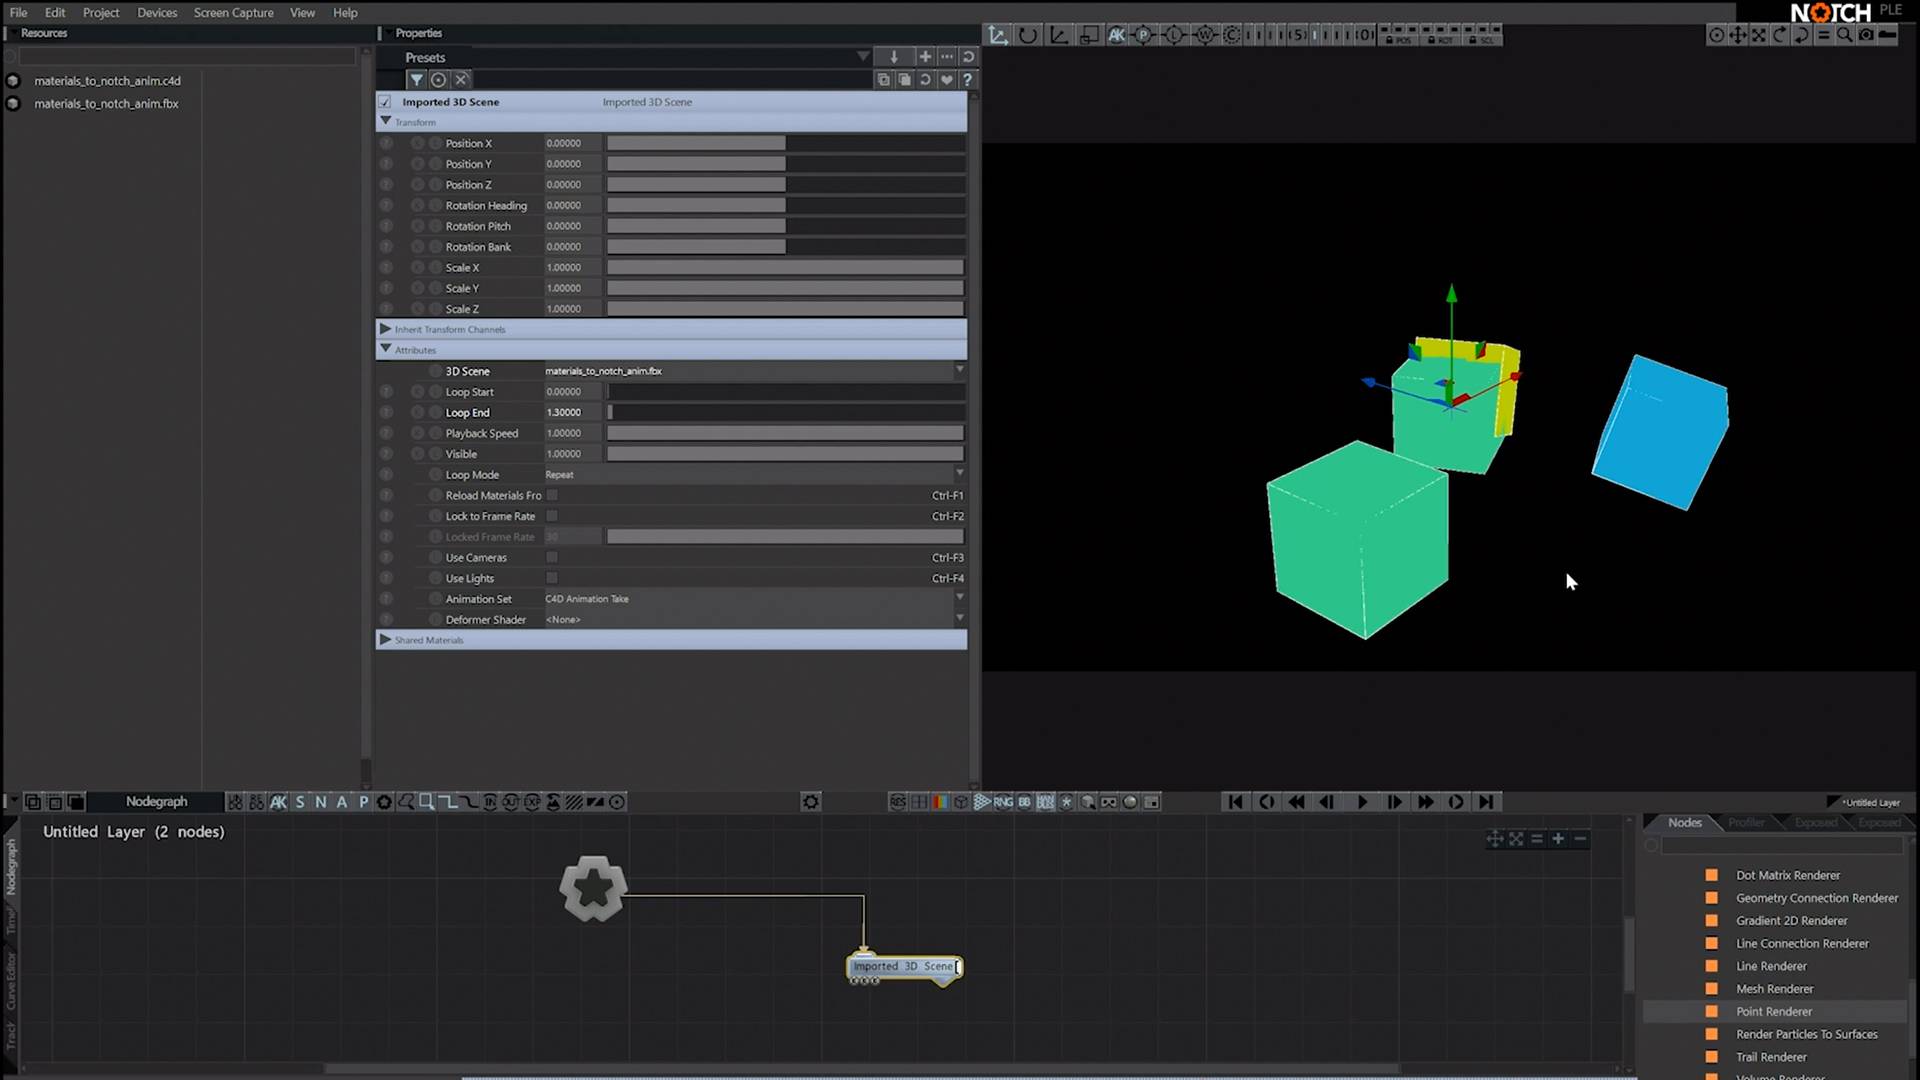The width and height of the screenshot is (1920, 1080).
Task: Open the Project menu
Action: click(101, 13)
